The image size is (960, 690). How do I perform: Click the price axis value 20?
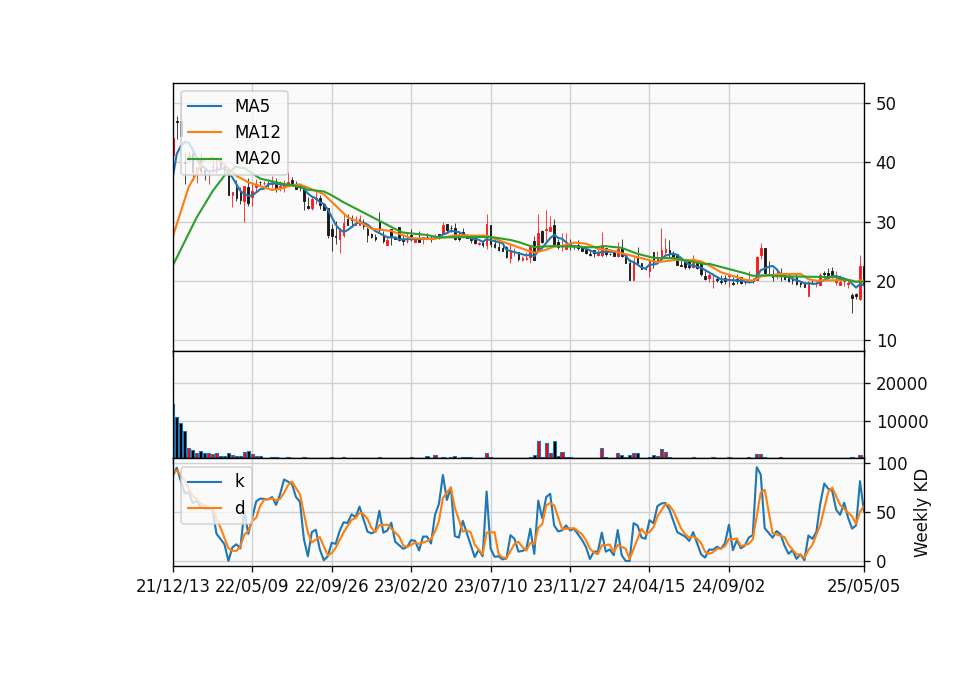coord(886,282)
